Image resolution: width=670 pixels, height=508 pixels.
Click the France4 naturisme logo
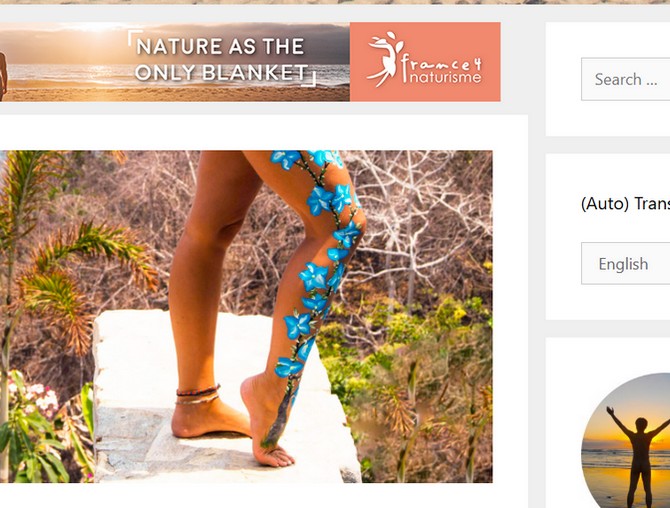[425, 62]
